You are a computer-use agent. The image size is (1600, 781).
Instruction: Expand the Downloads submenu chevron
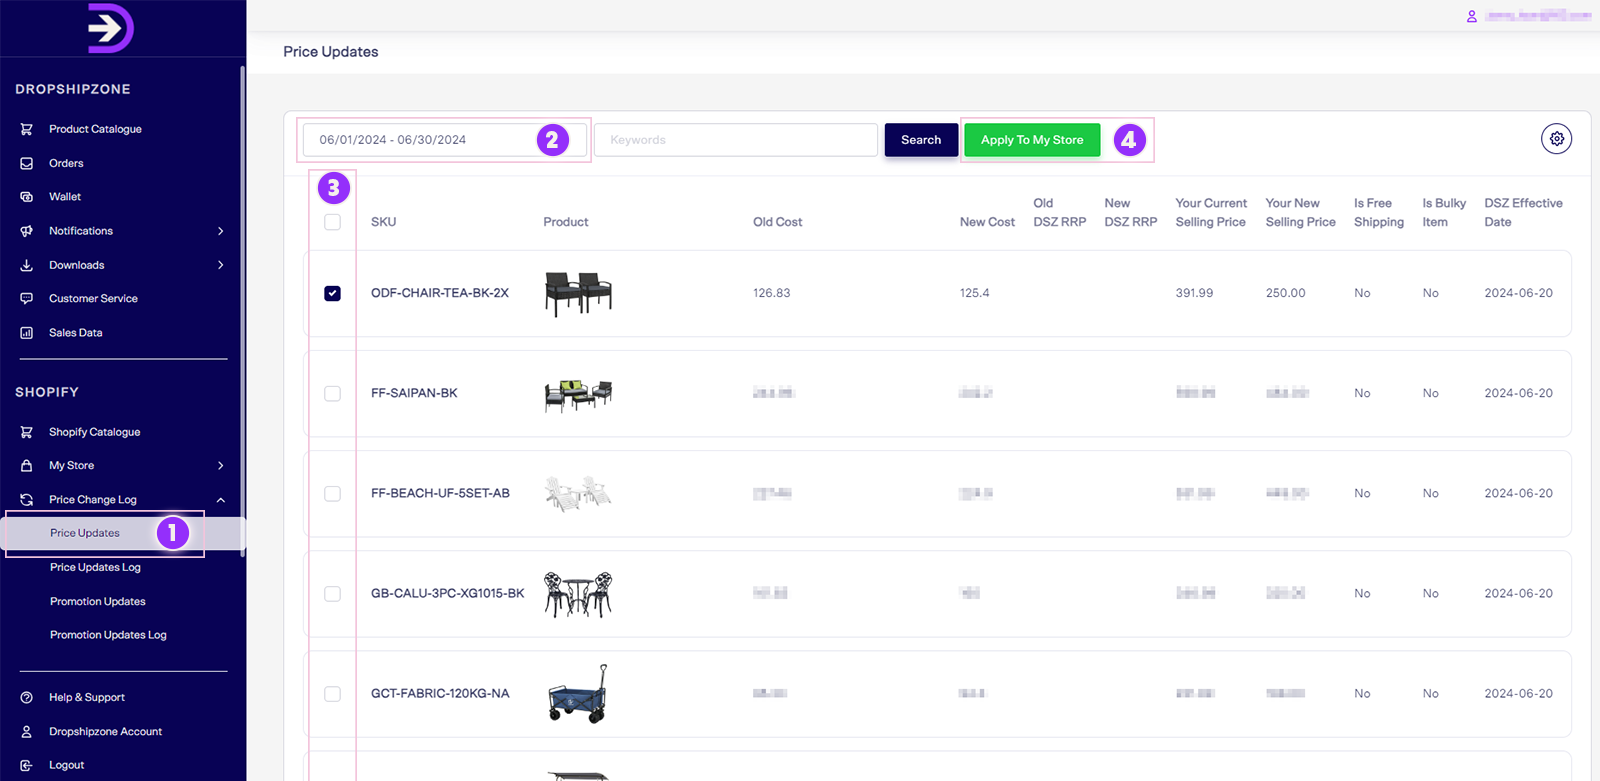tap(221, 265)
